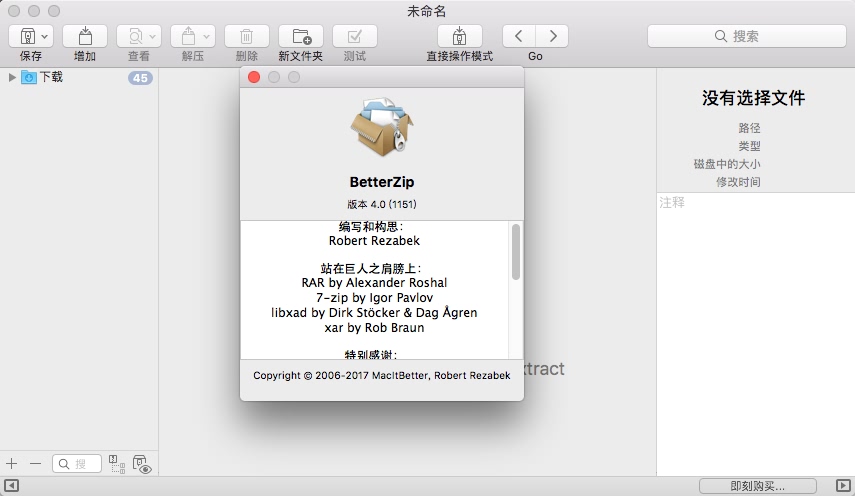Open the Extract (解压) dropdown arrow
Image resolution: width=855 pixels, height=496 pixels.
click(x=207, y=37)
